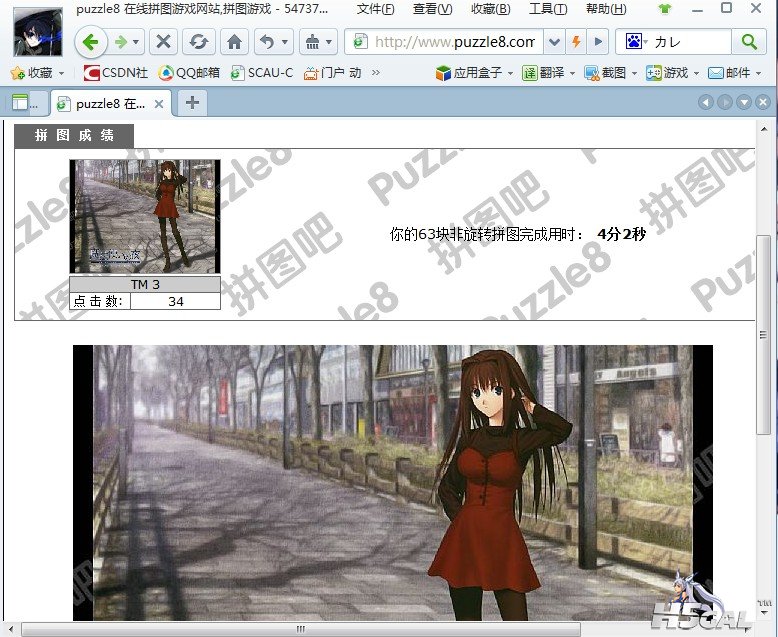Toggle the sidebar panel tab icon
778x637 pixels.
pyautogui.click(x=20, y=103)
